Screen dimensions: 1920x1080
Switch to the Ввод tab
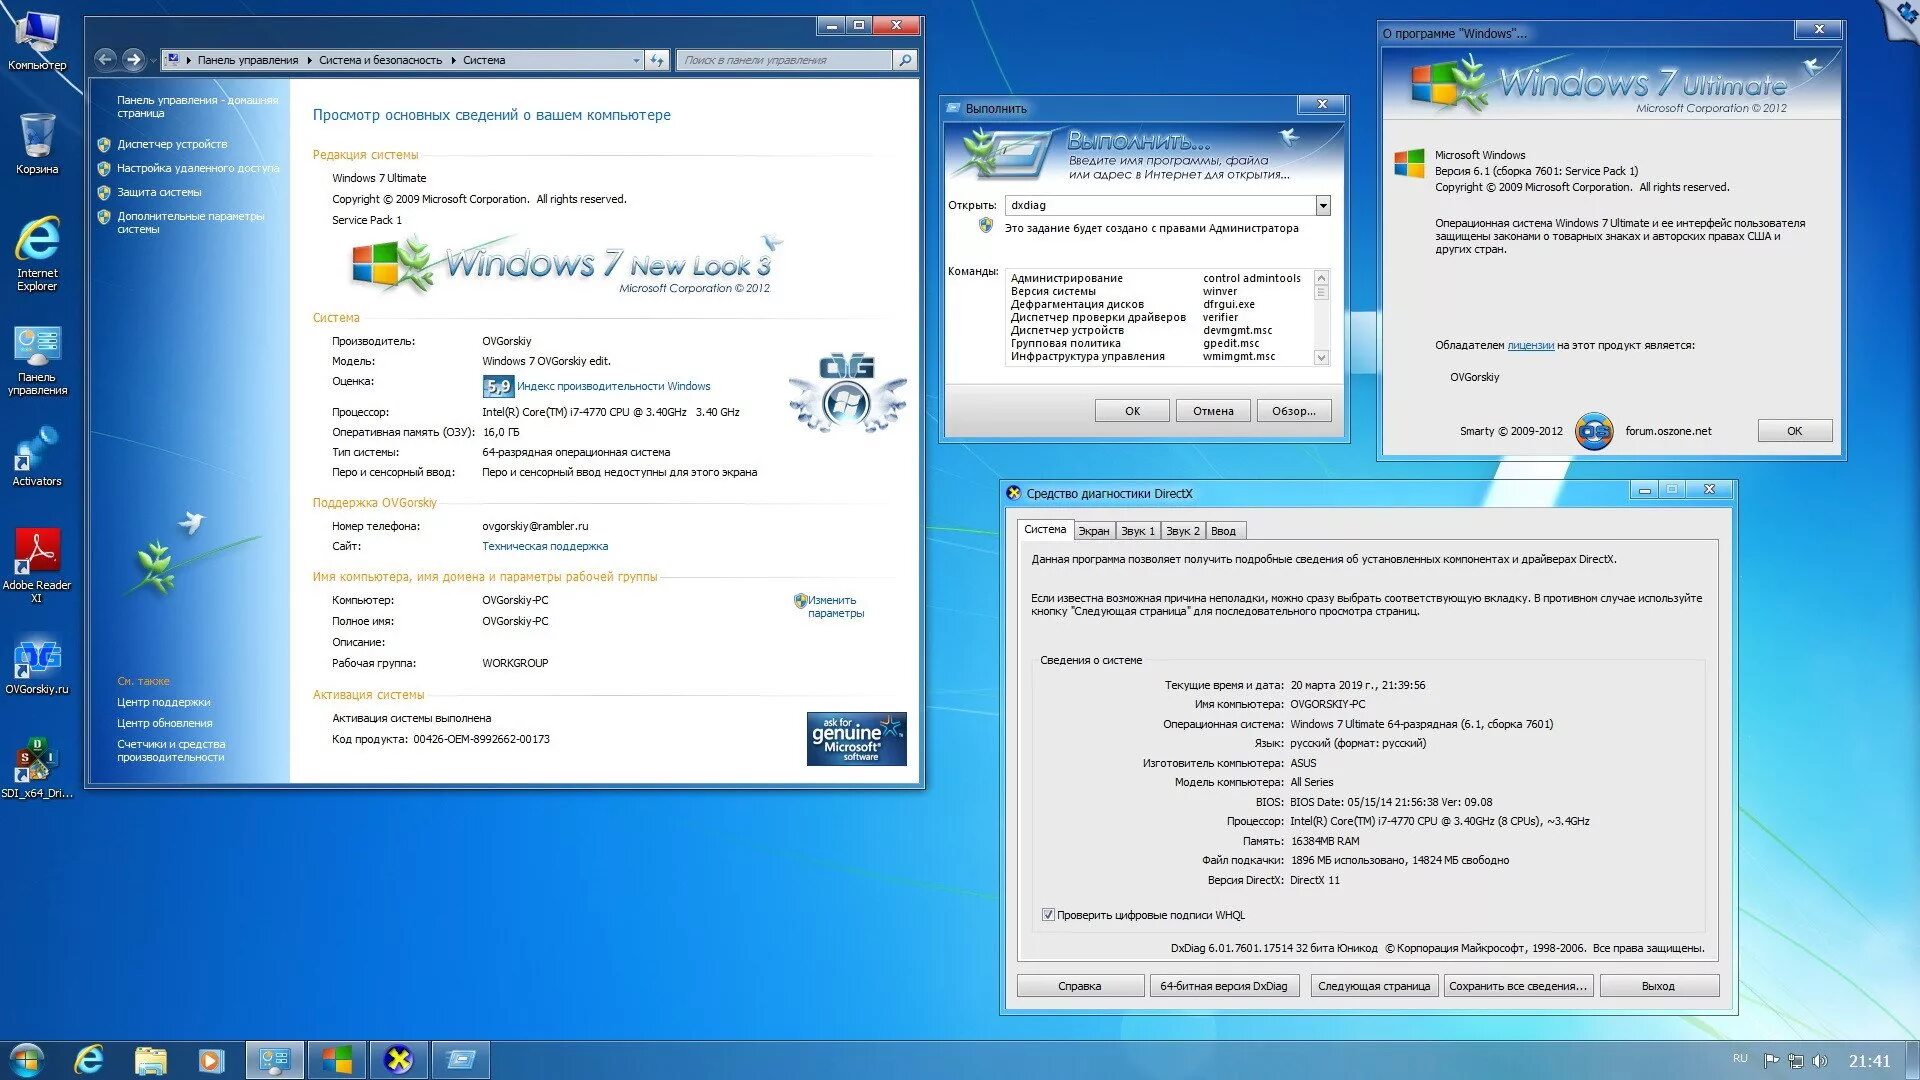[1223, 531]
